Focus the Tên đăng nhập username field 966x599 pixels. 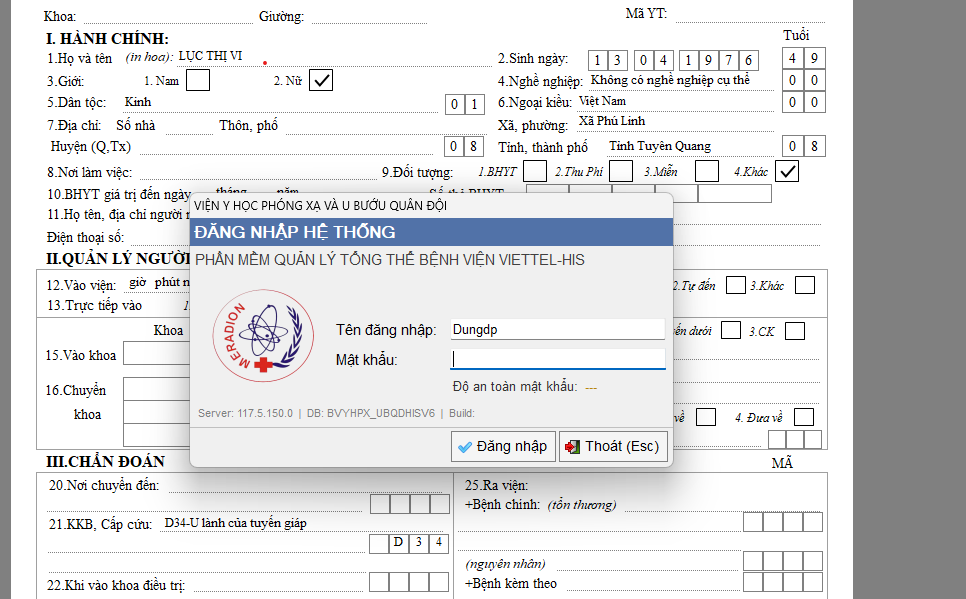(x=556, y=329)
